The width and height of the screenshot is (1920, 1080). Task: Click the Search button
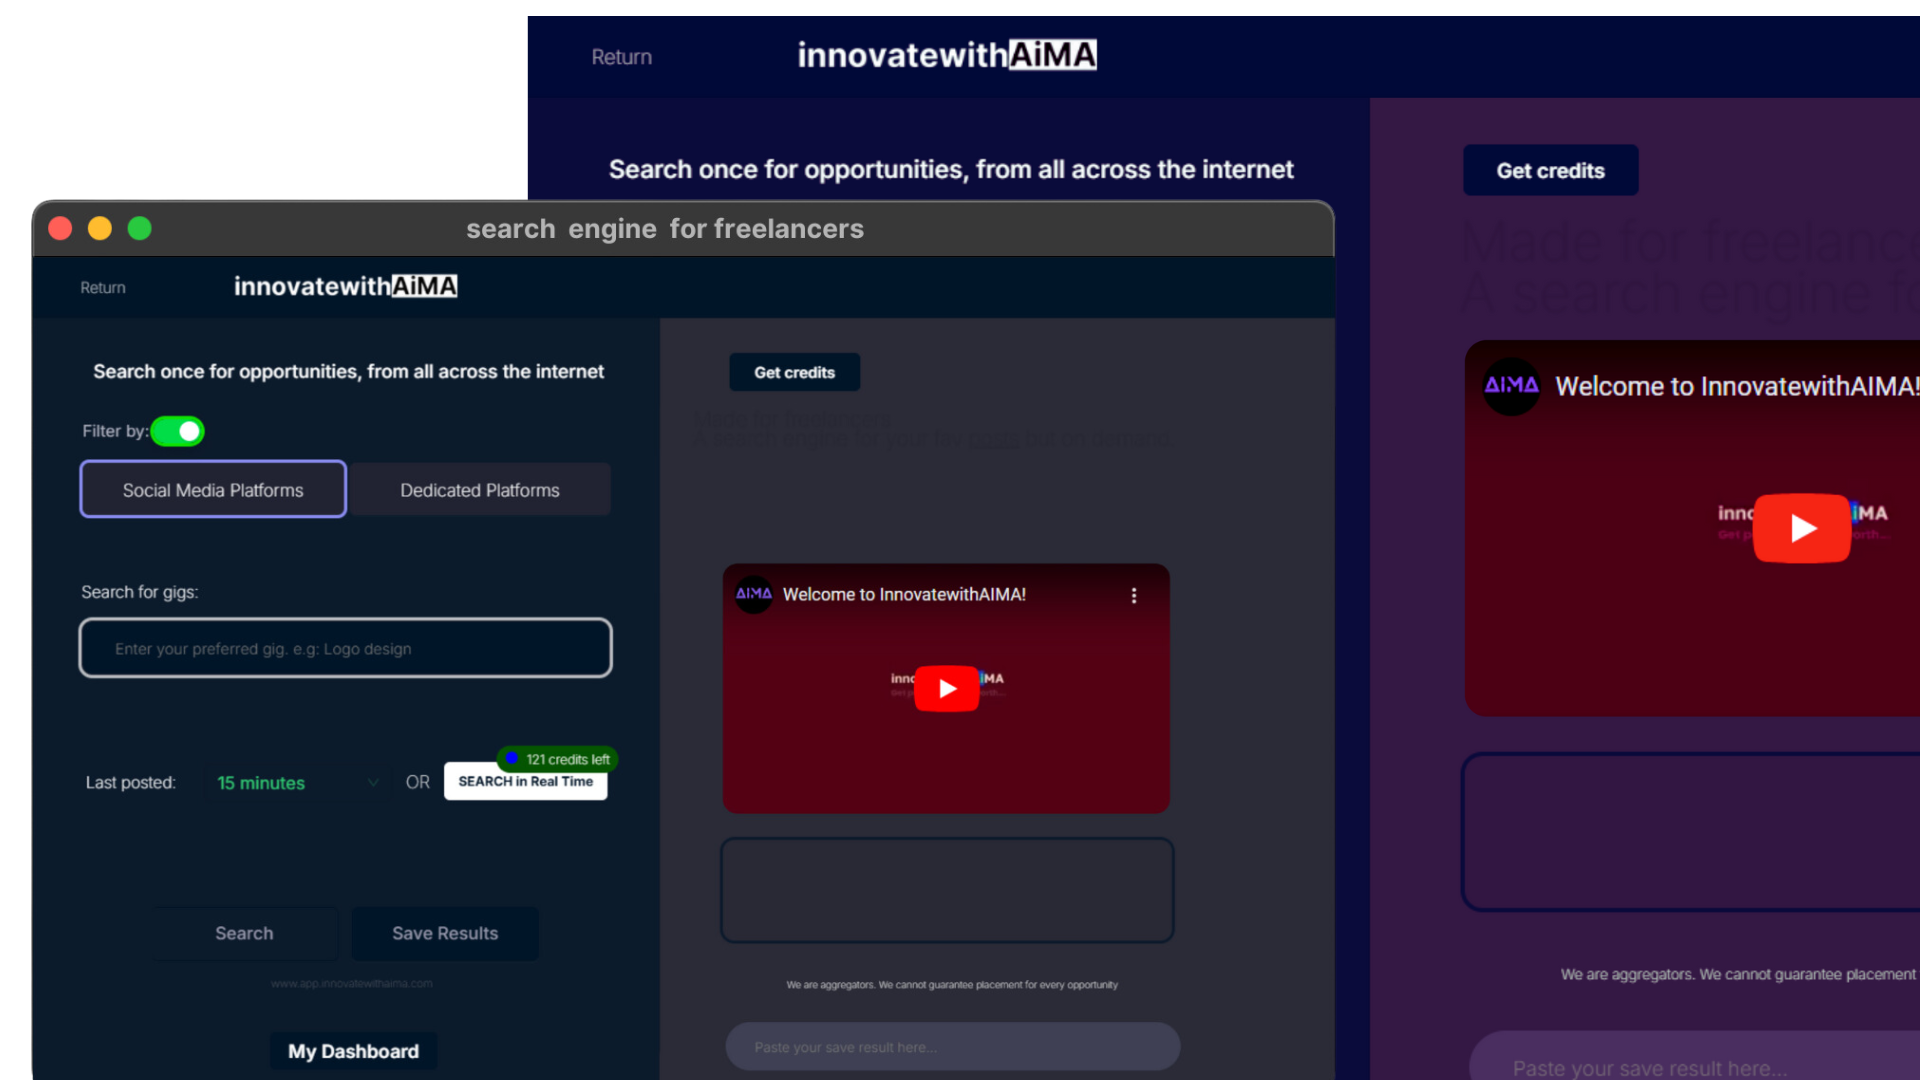244,933
